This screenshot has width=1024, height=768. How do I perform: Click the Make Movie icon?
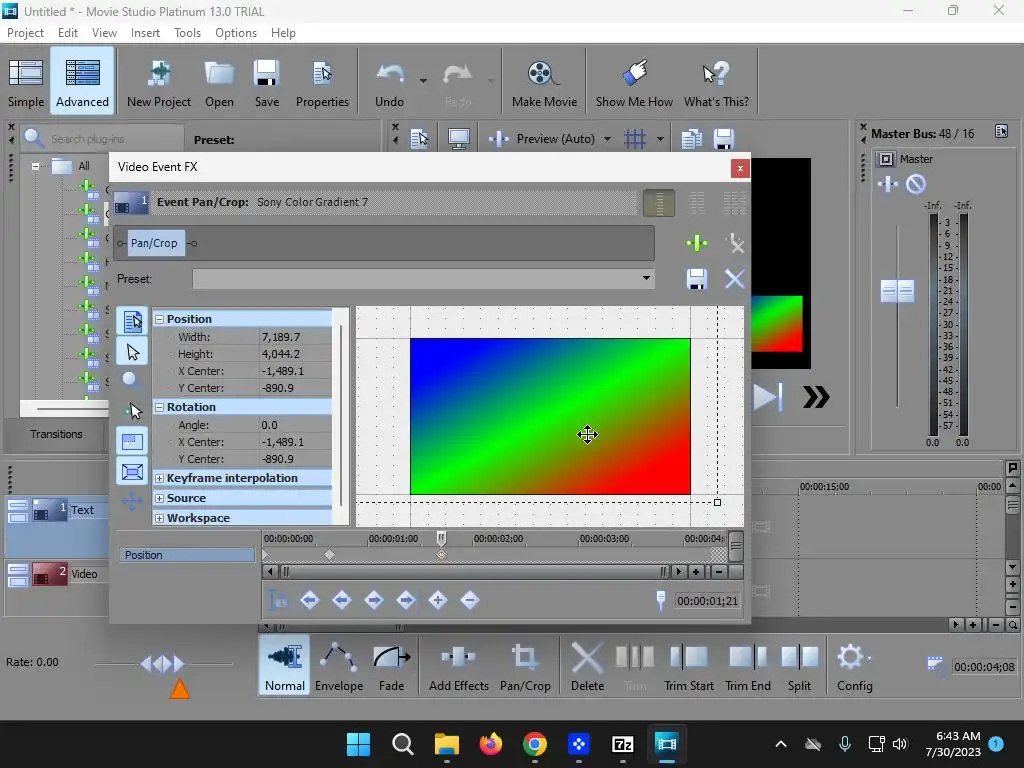544,82
